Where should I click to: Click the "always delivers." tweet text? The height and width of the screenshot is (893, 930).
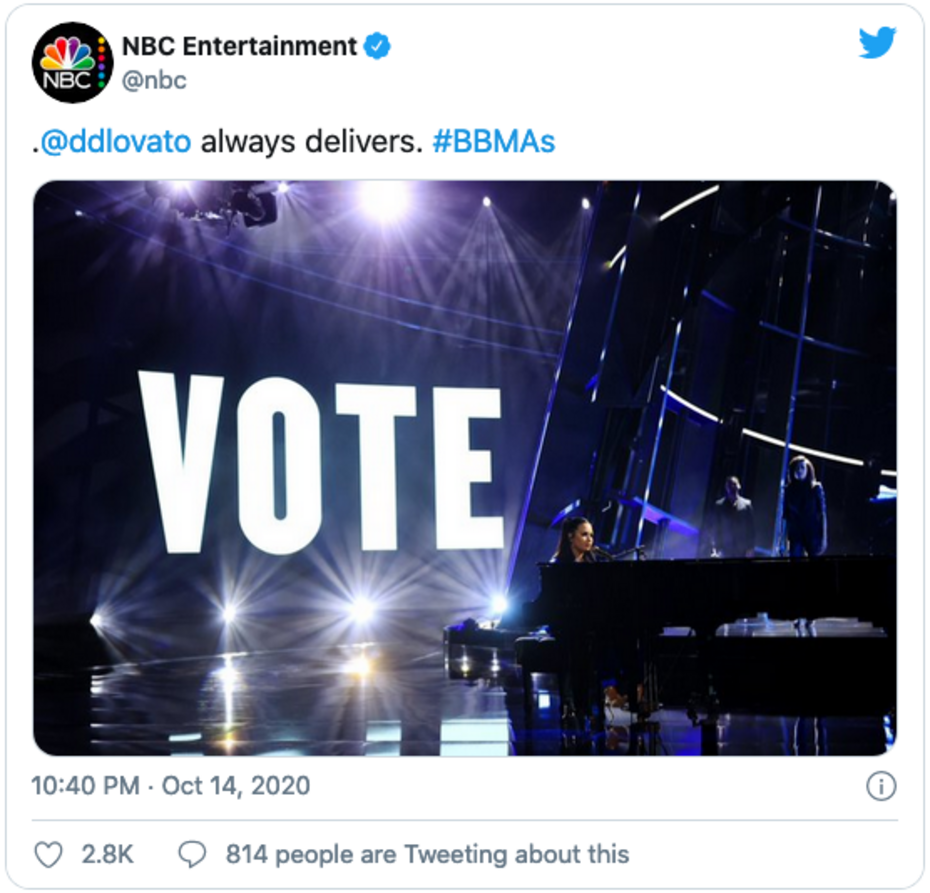click(x=311, y=142)
